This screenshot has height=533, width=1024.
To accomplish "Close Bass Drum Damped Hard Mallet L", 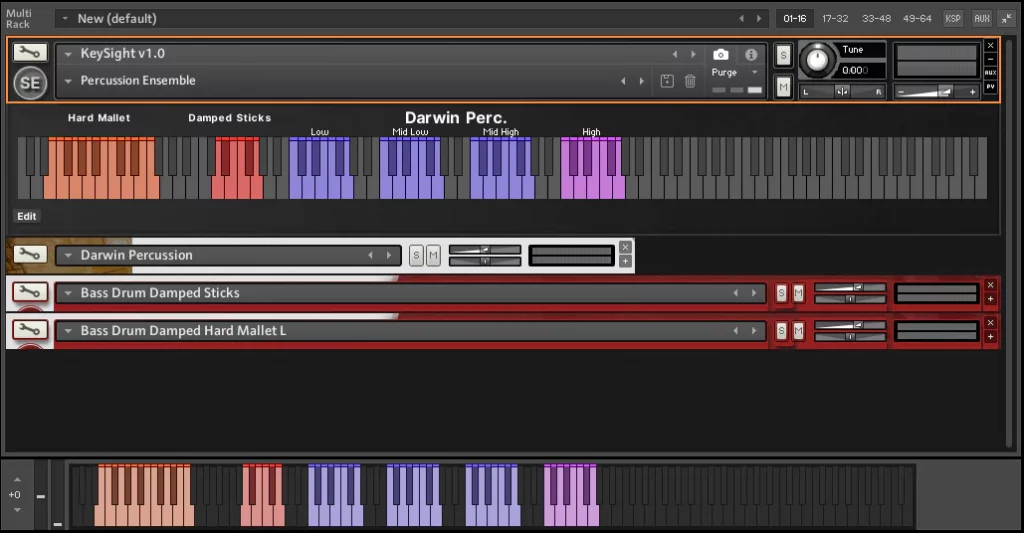I will tap(990, 323).
